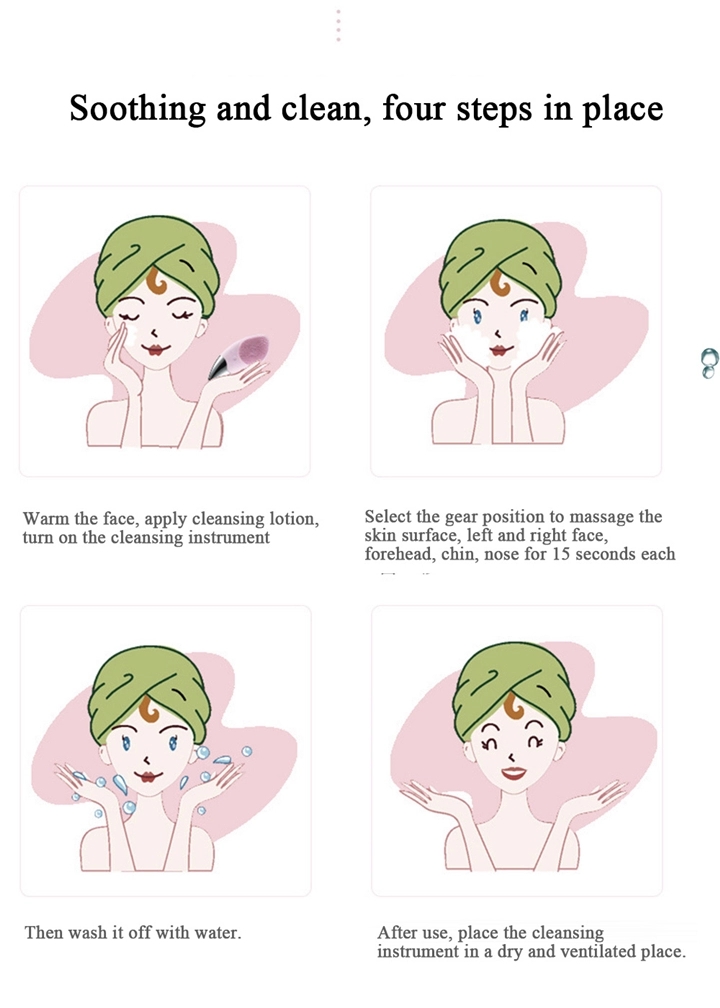720x1008 pixels.
Task: Click the green towel in third illustration
Action: coord(147,693)
